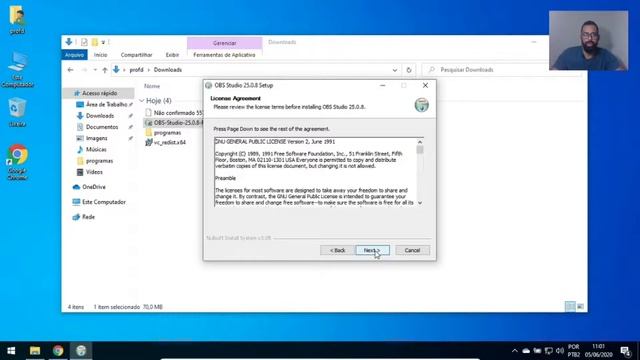Select the programas folder in file list
The width and height of the screenshot is (640, 360).
pos(163,133)
